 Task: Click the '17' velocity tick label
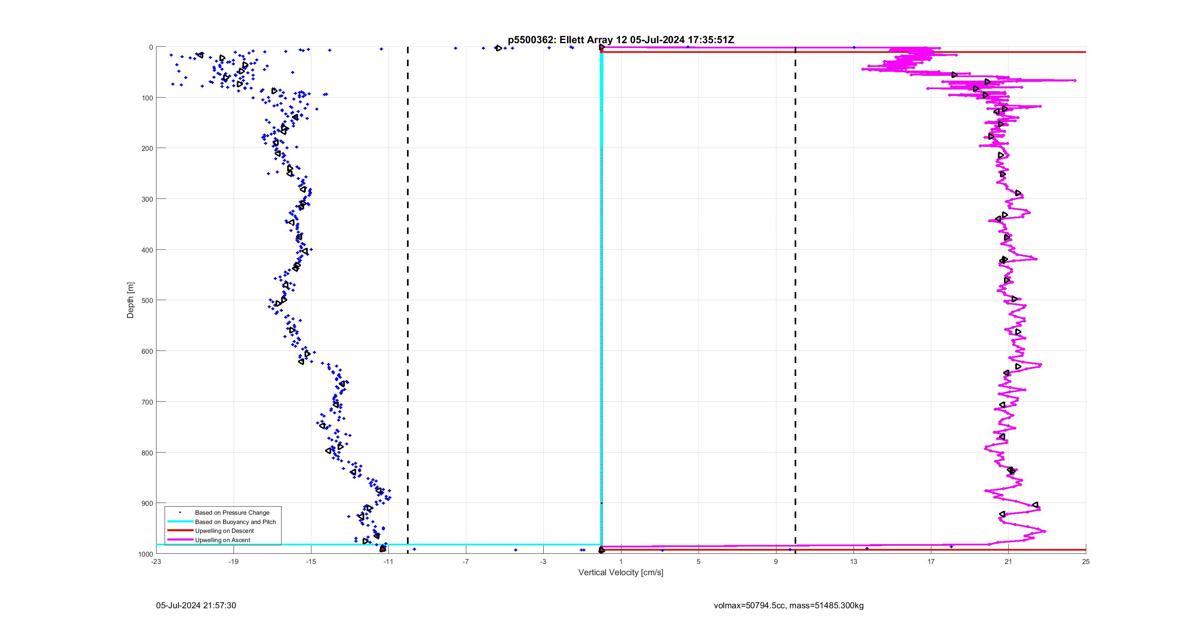931,561
